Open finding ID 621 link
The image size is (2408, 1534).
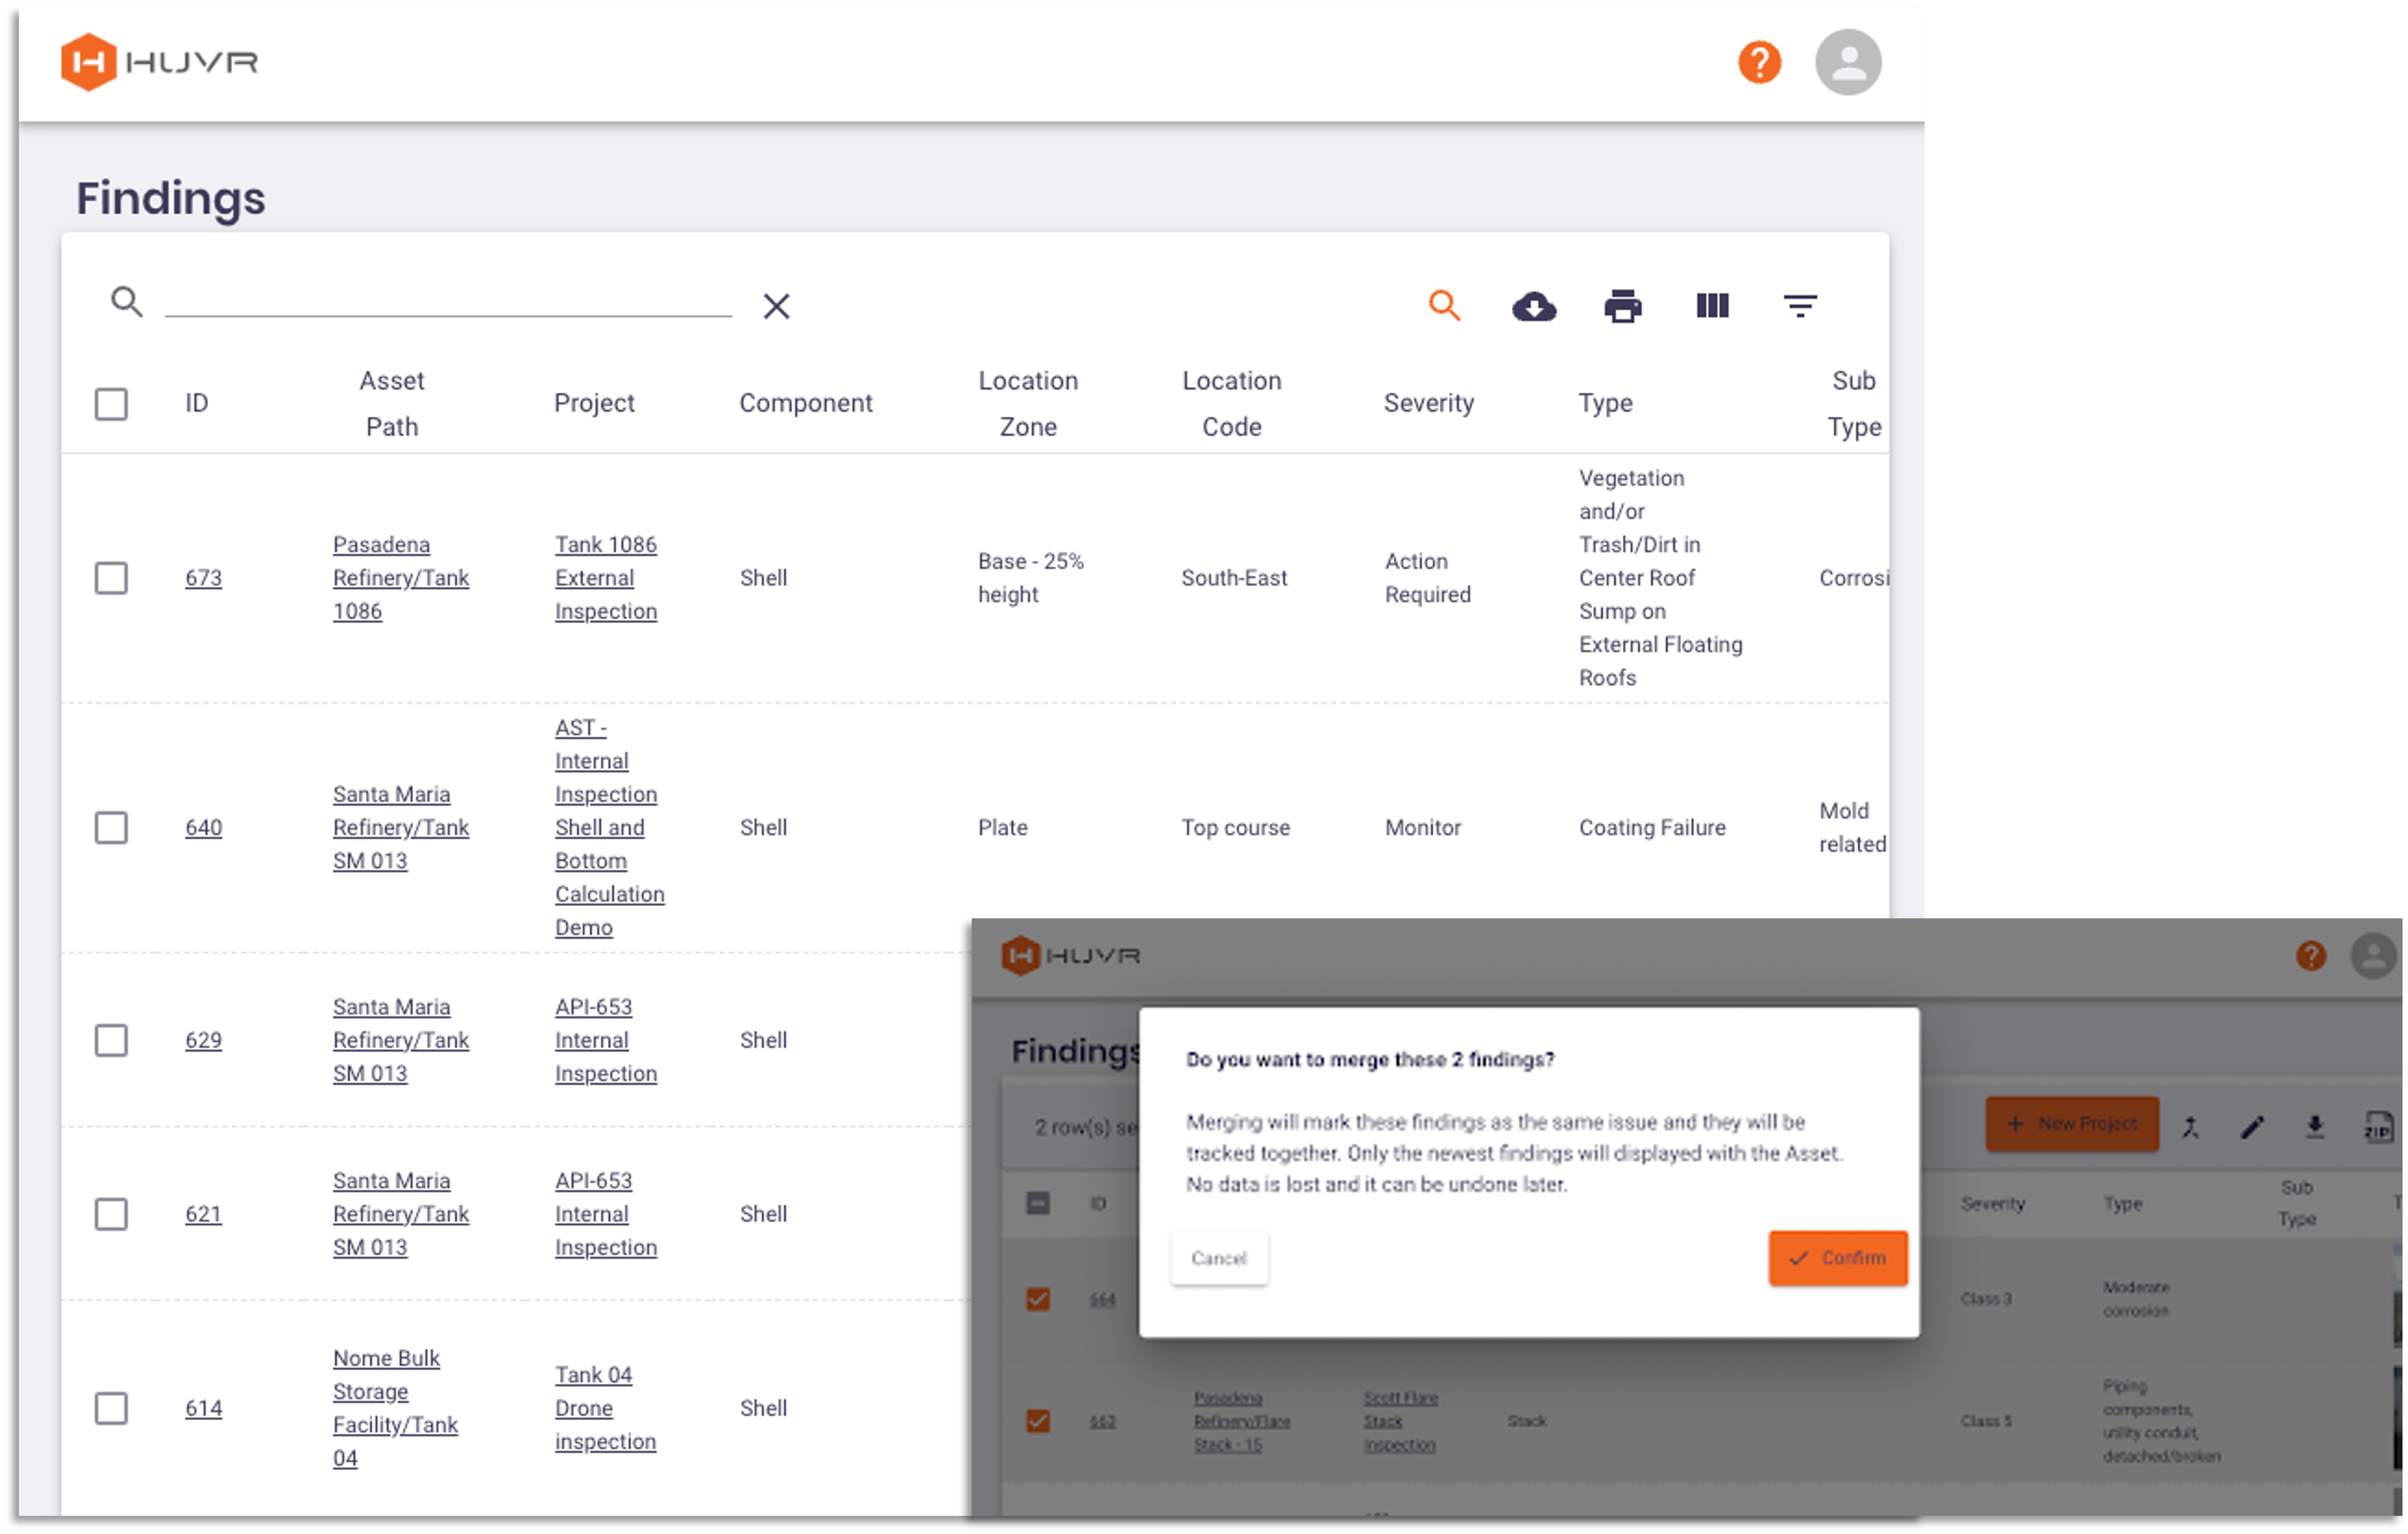(x=203, y=1215)
